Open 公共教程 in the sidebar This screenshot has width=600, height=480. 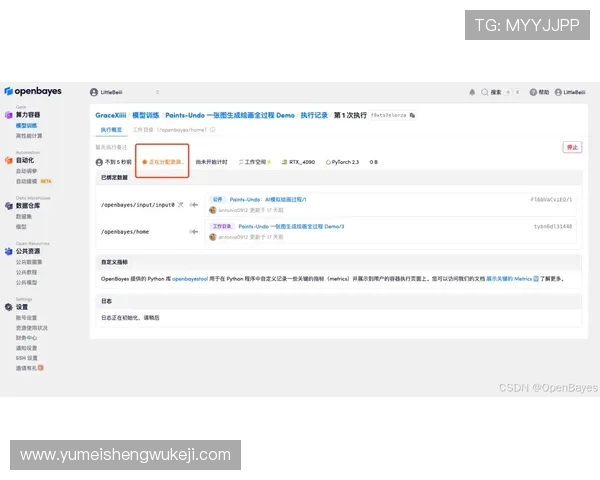tap(26, 273)
